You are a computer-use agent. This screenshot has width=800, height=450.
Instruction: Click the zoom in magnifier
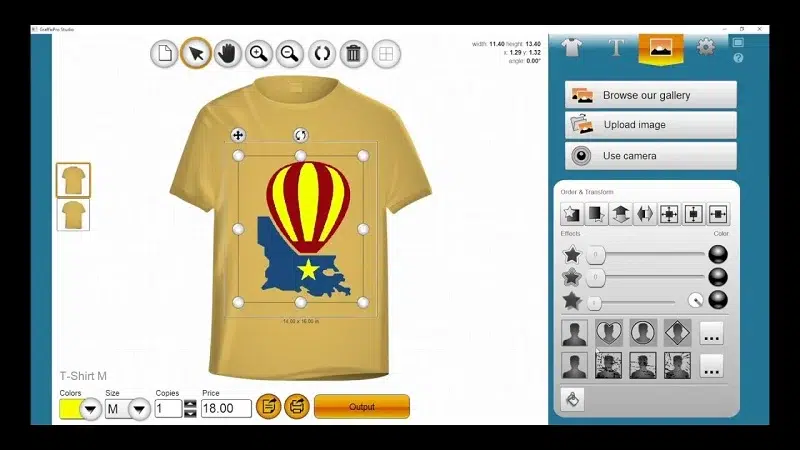[259, 54]
